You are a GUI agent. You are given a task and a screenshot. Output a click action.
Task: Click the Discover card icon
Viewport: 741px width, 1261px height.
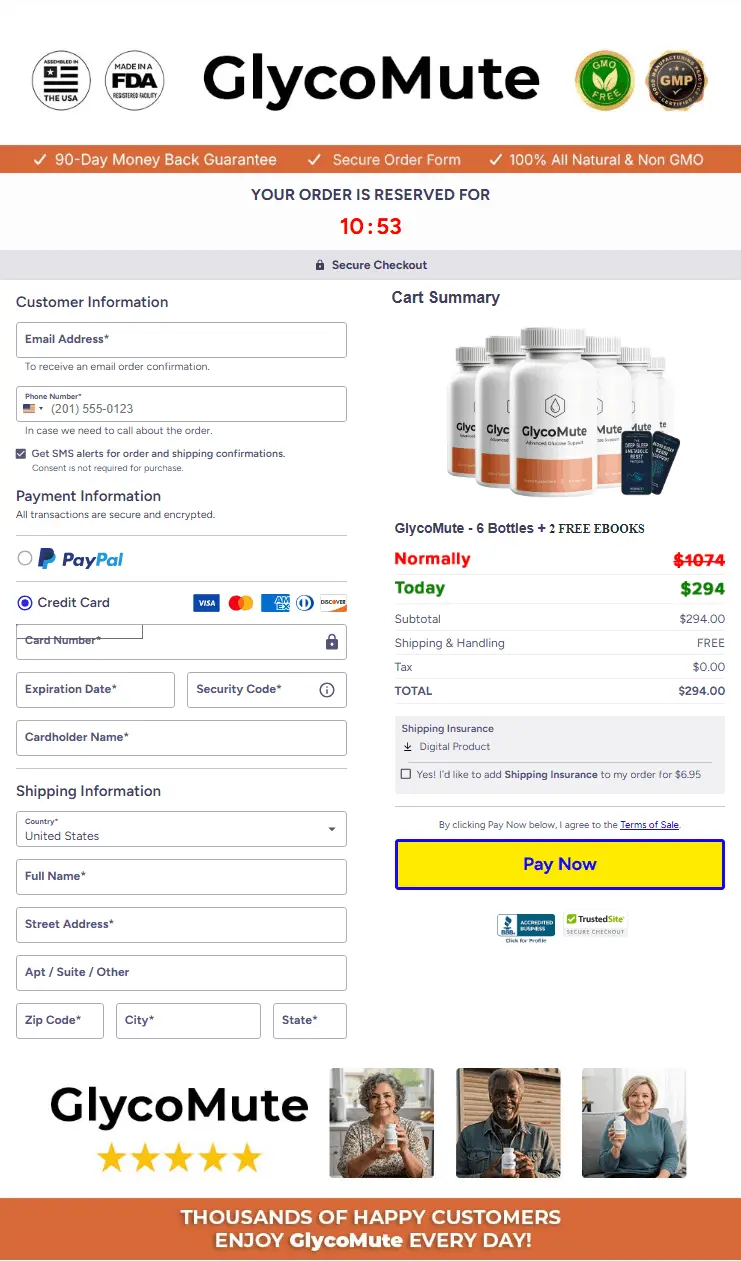tap(331, 603)
